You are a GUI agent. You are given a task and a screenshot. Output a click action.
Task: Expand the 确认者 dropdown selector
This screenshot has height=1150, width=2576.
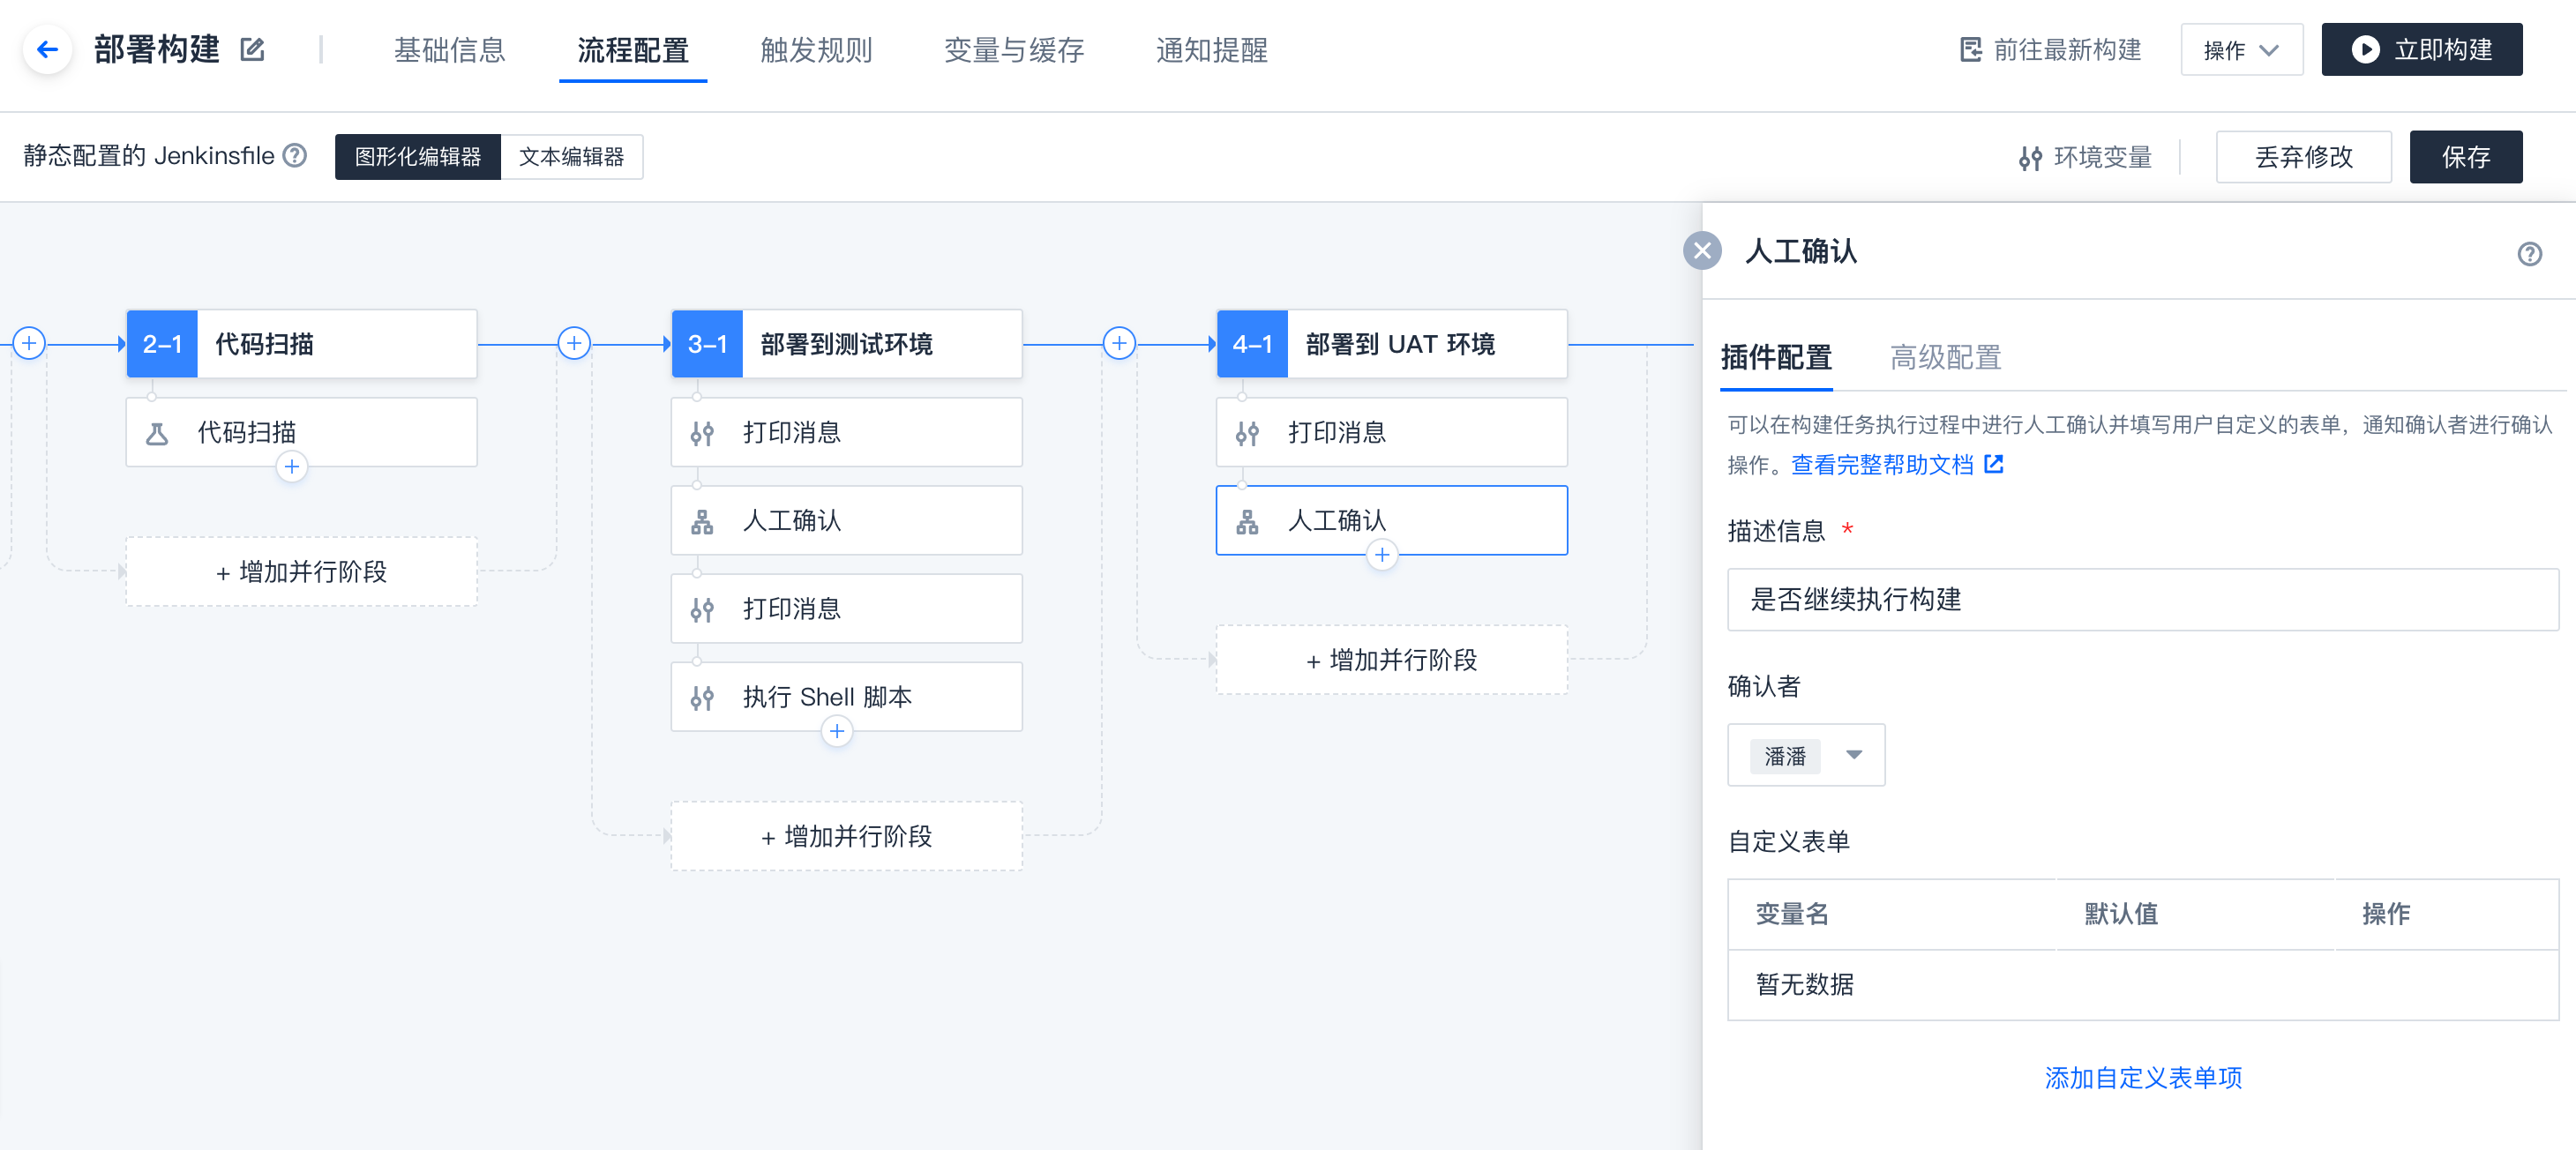(x=1853, y=755)
